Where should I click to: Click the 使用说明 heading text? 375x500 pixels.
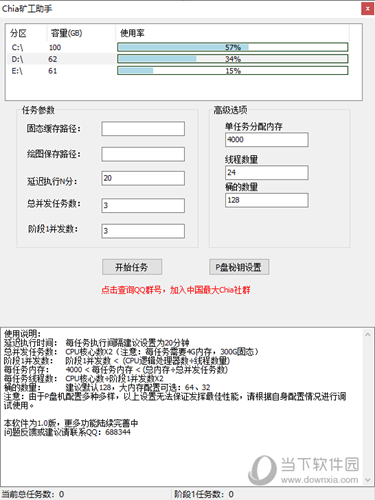pyautogui.click(x=22, y=334)
